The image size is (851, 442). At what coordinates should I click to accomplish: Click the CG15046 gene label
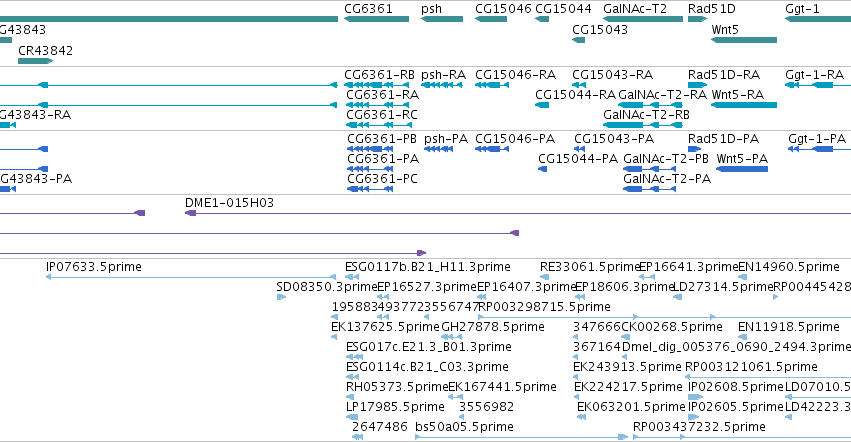click(503, 9)
